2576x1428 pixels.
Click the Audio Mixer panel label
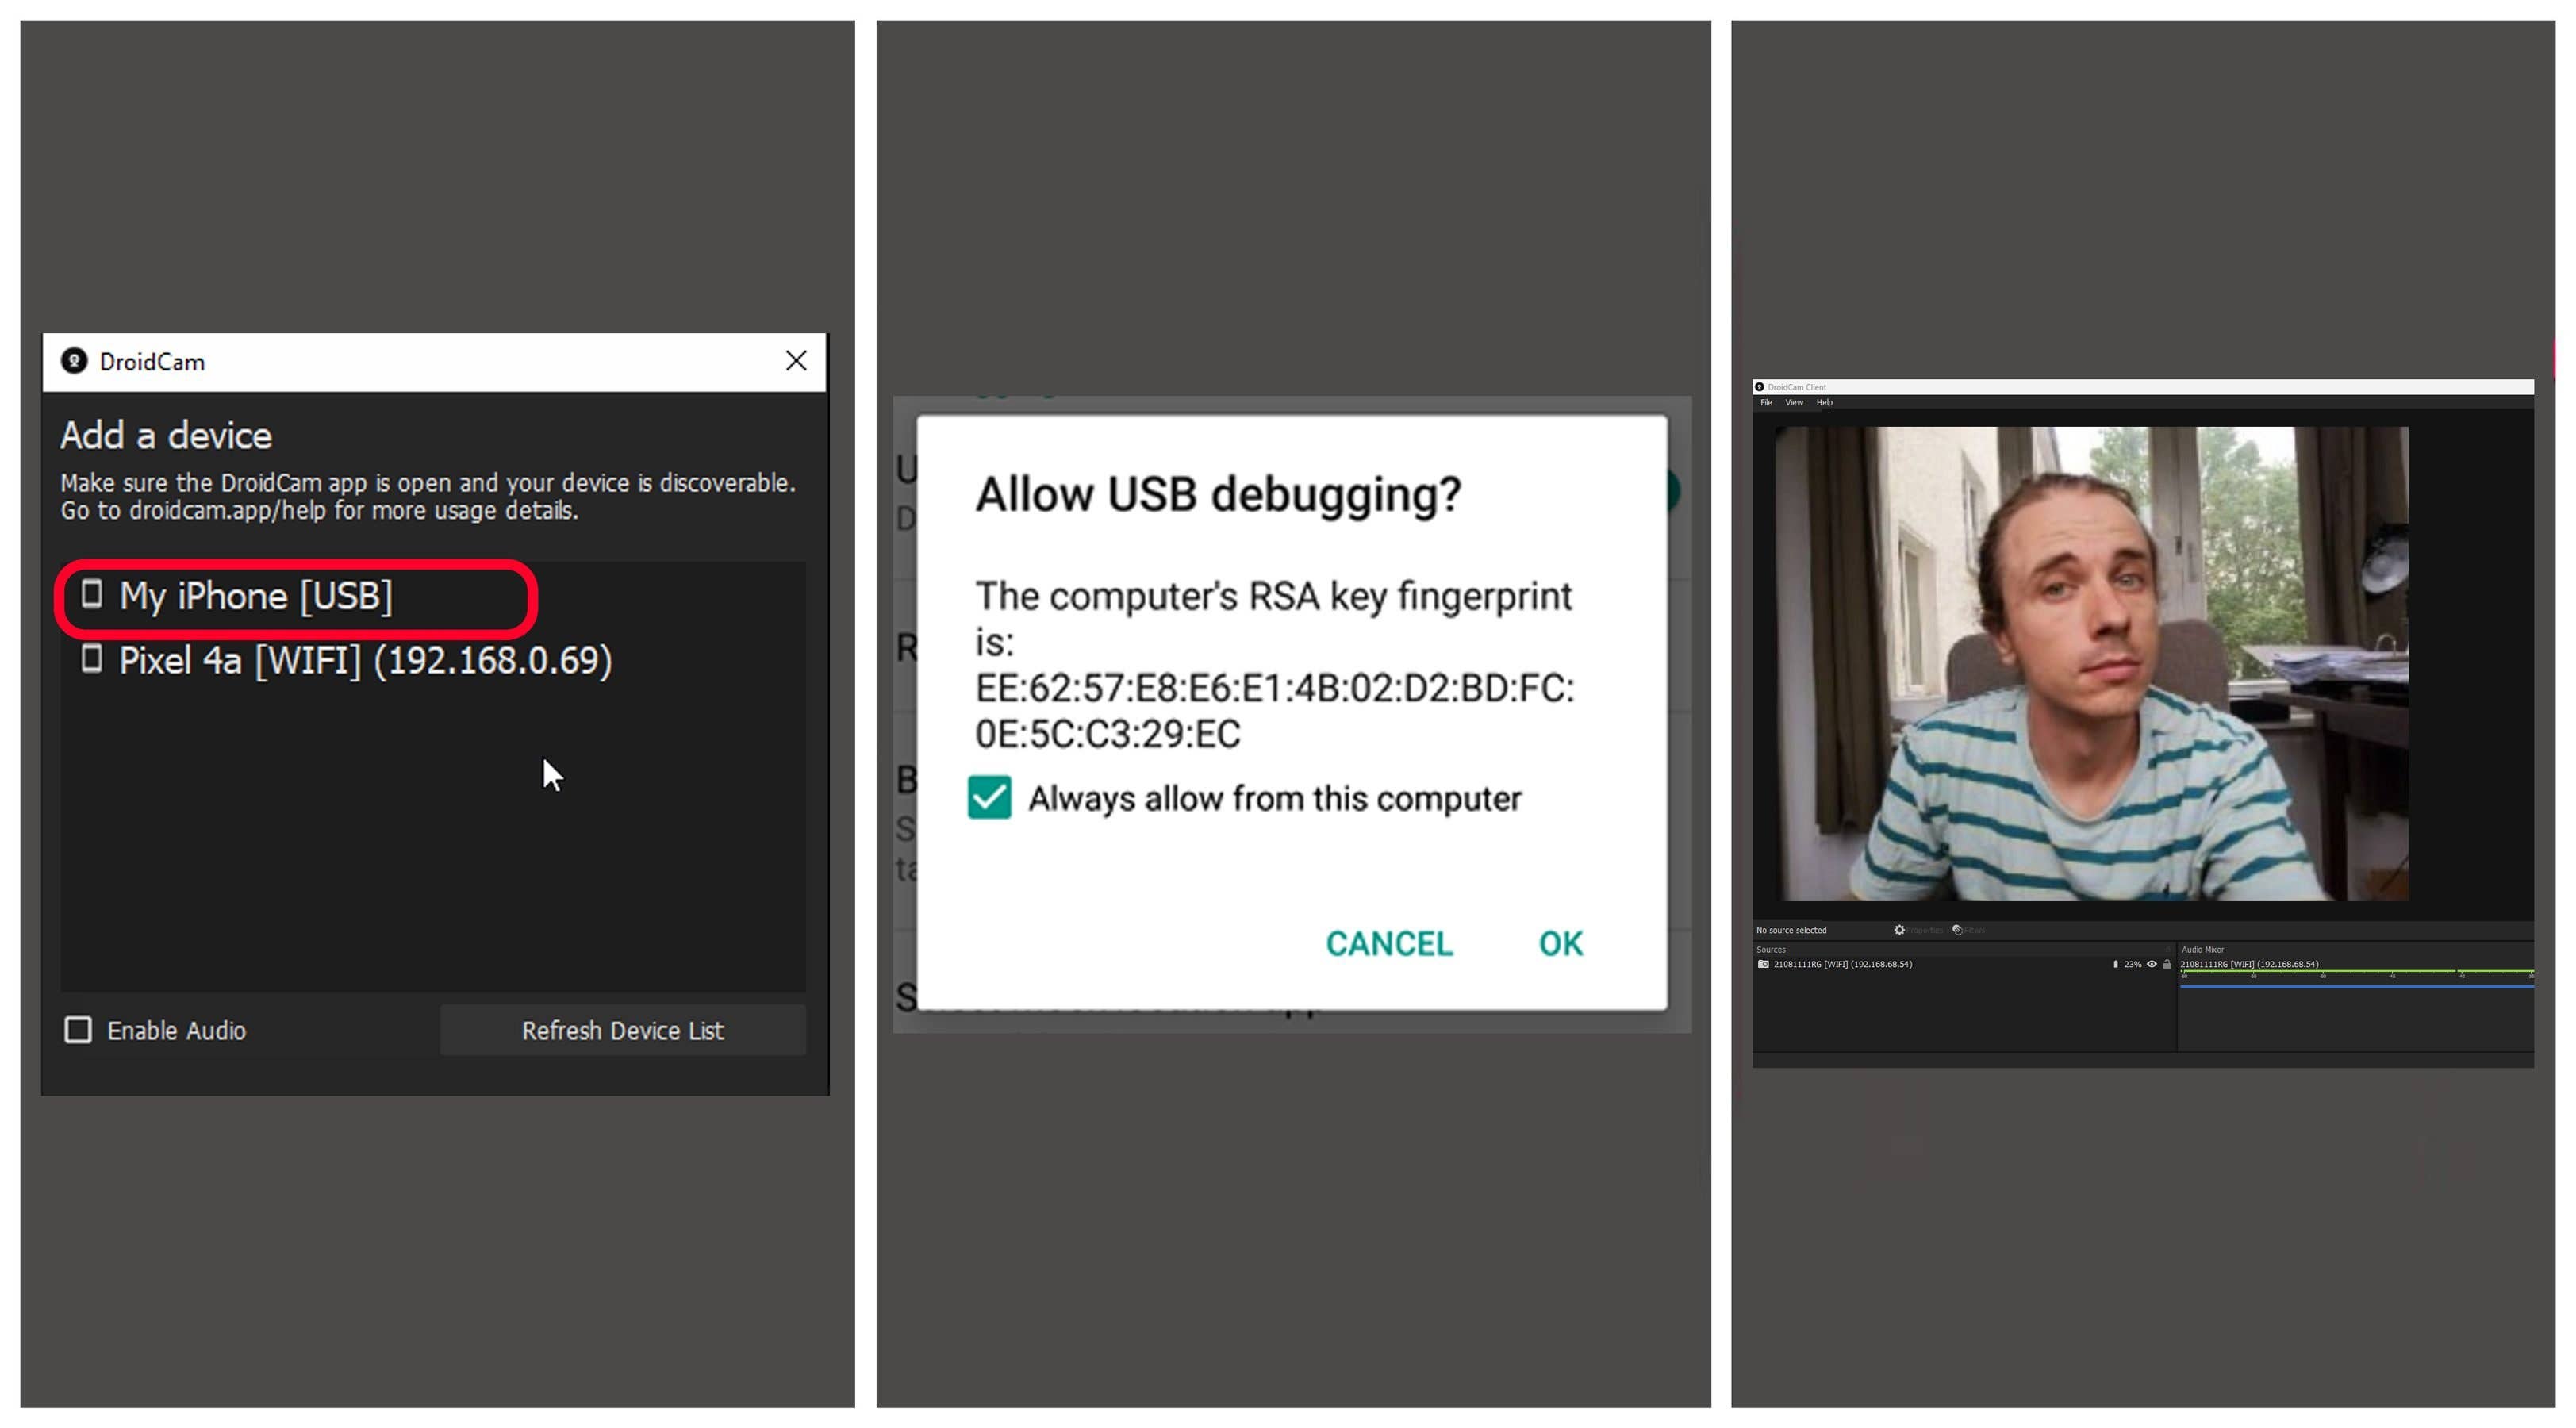(2204, 950)
